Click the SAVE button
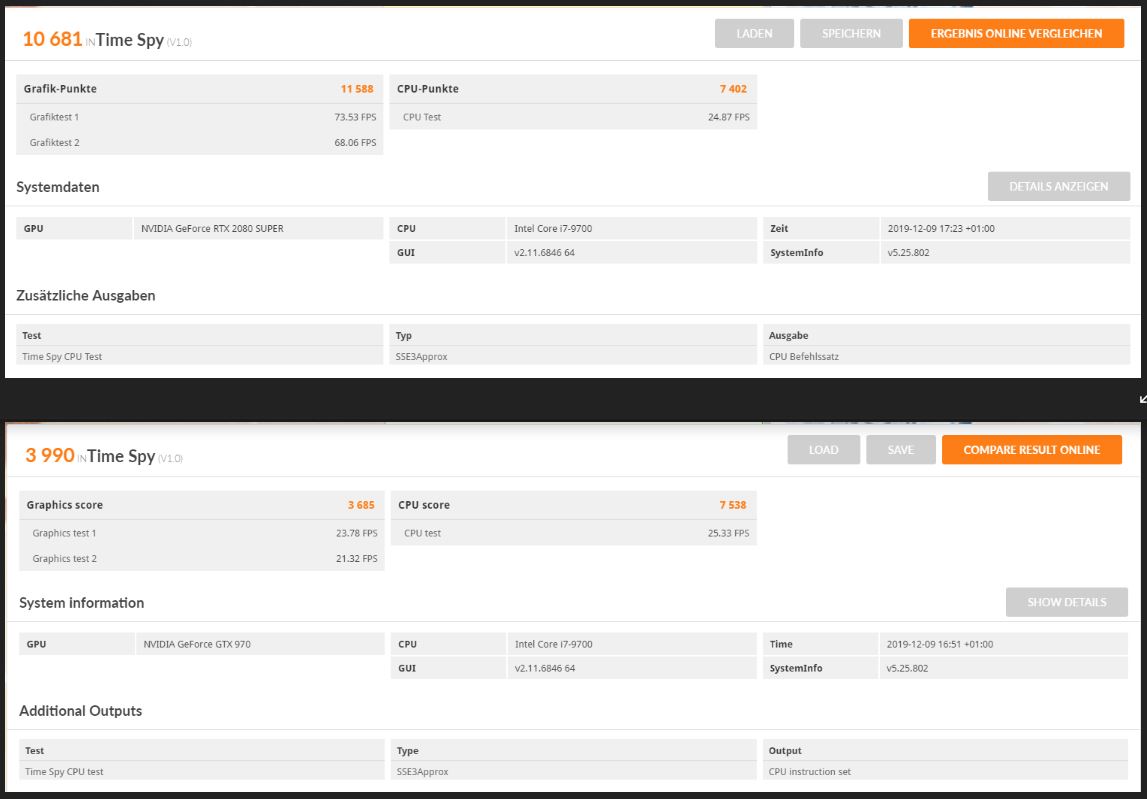This screenshot has height=799, width=1147. click(x=900, y=450)
